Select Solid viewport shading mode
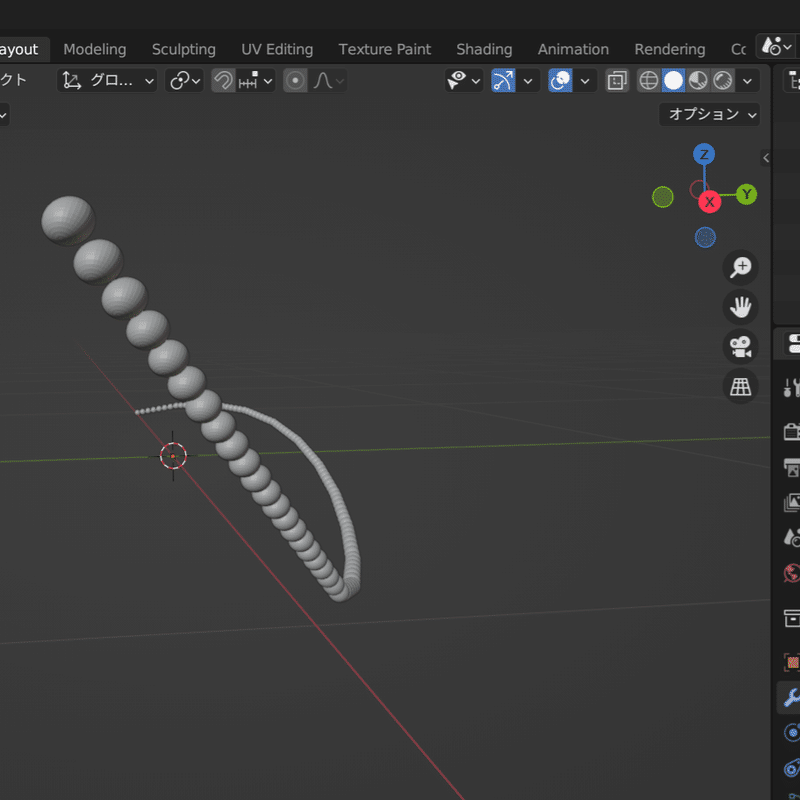This screenshot has width=800, height=800. pyautogui.click(x=674, y=81)
